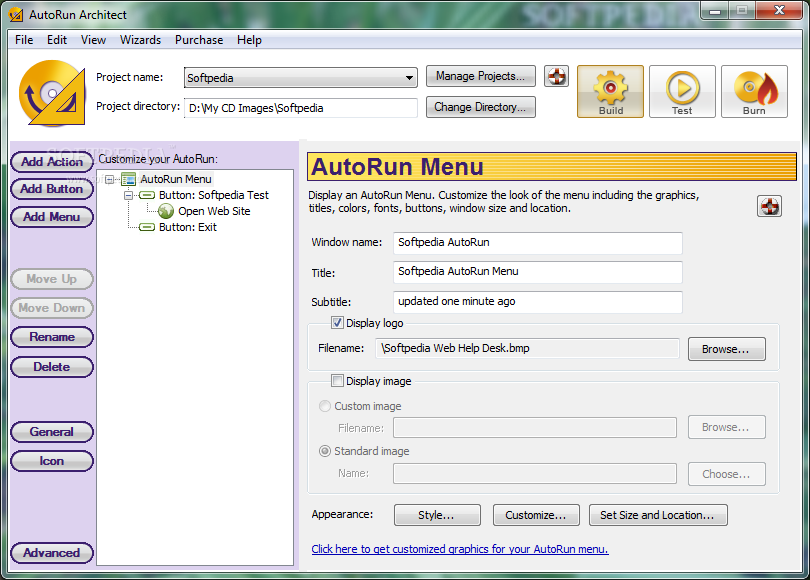
Task: Select AutoRun Menu root tree item
Action: coord(176,179)
